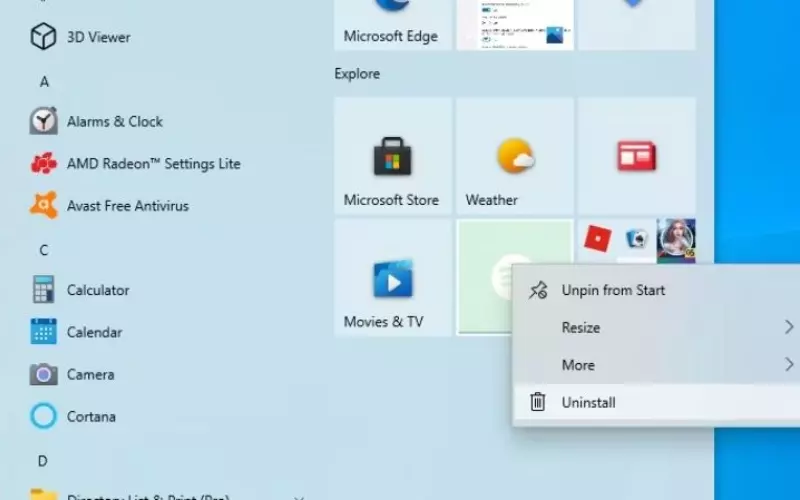
Task: Open the orange Avast Antivirus icon
Action: coord(43,205)
